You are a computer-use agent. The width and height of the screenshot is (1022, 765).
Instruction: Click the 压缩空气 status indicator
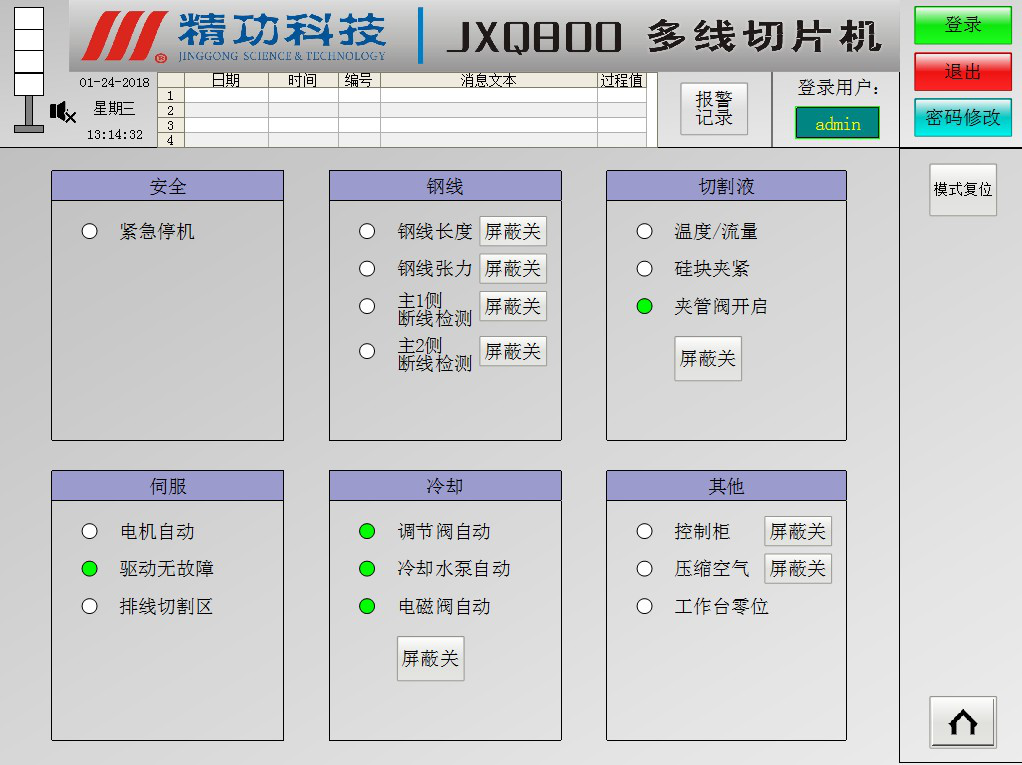645,569
